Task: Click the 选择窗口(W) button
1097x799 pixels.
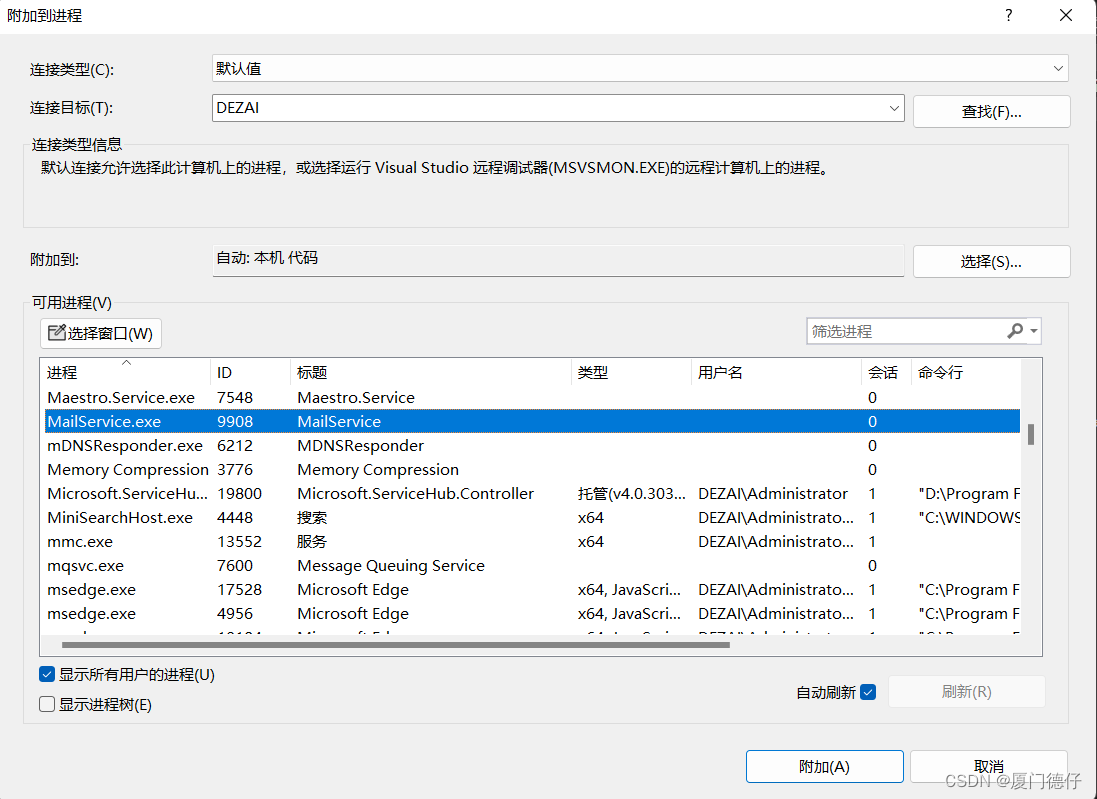Action: (x=101, y=334)
